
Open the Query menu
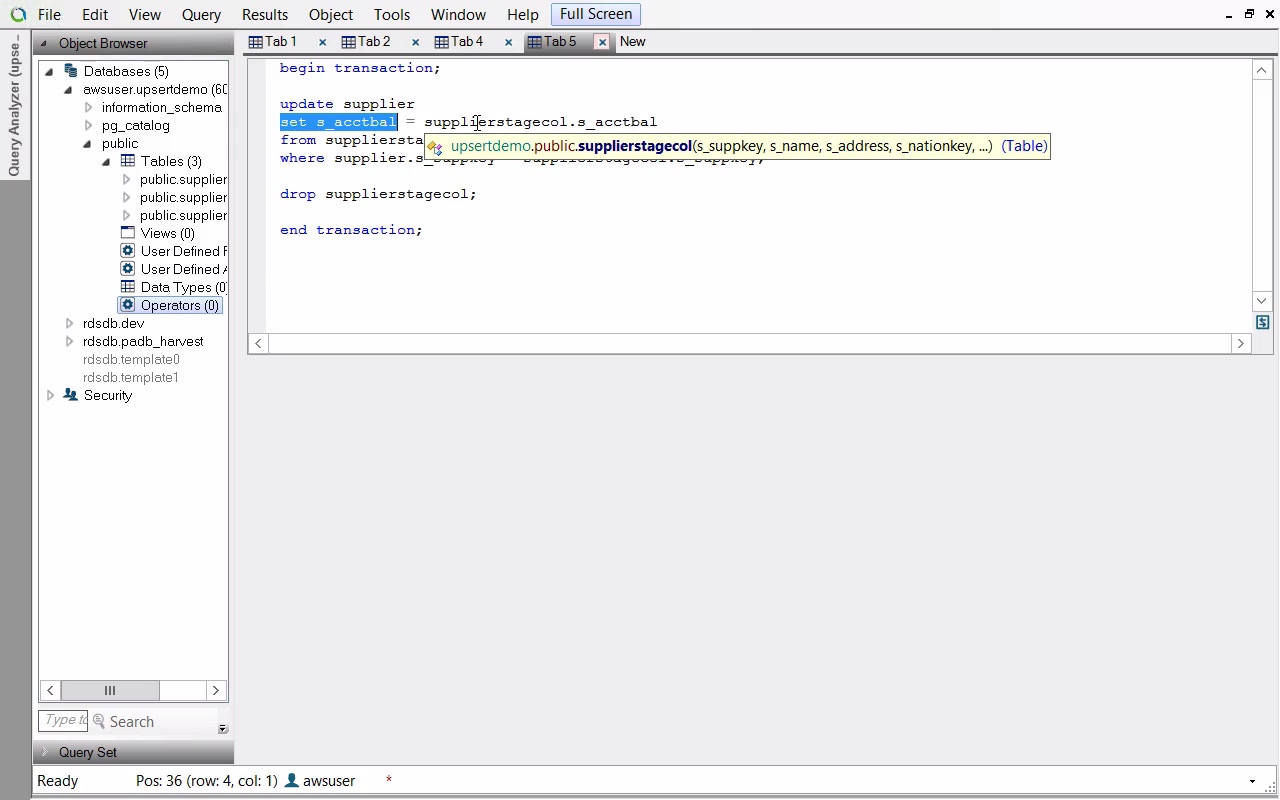click(201, 15)
